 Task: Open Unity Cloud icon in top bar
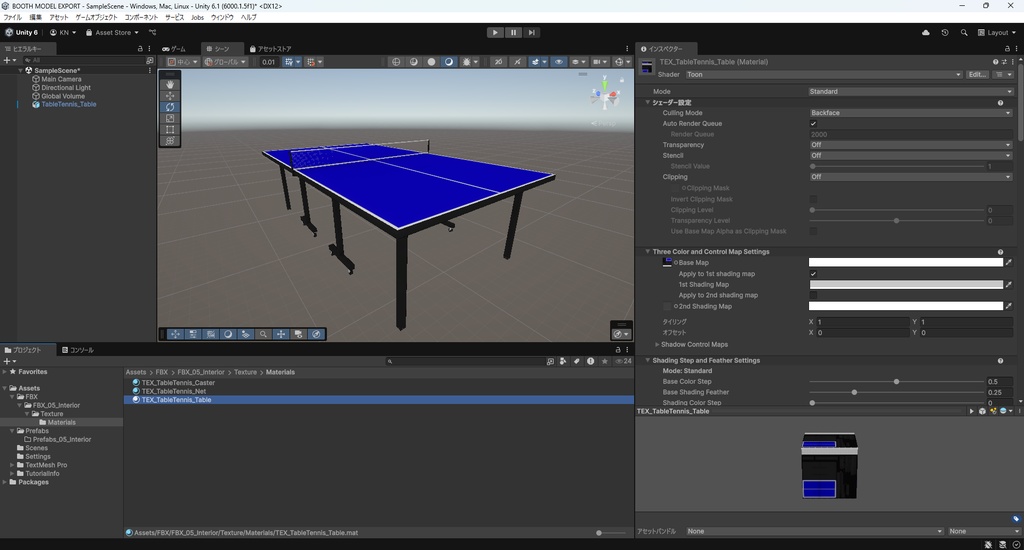[x=925, y=32]
